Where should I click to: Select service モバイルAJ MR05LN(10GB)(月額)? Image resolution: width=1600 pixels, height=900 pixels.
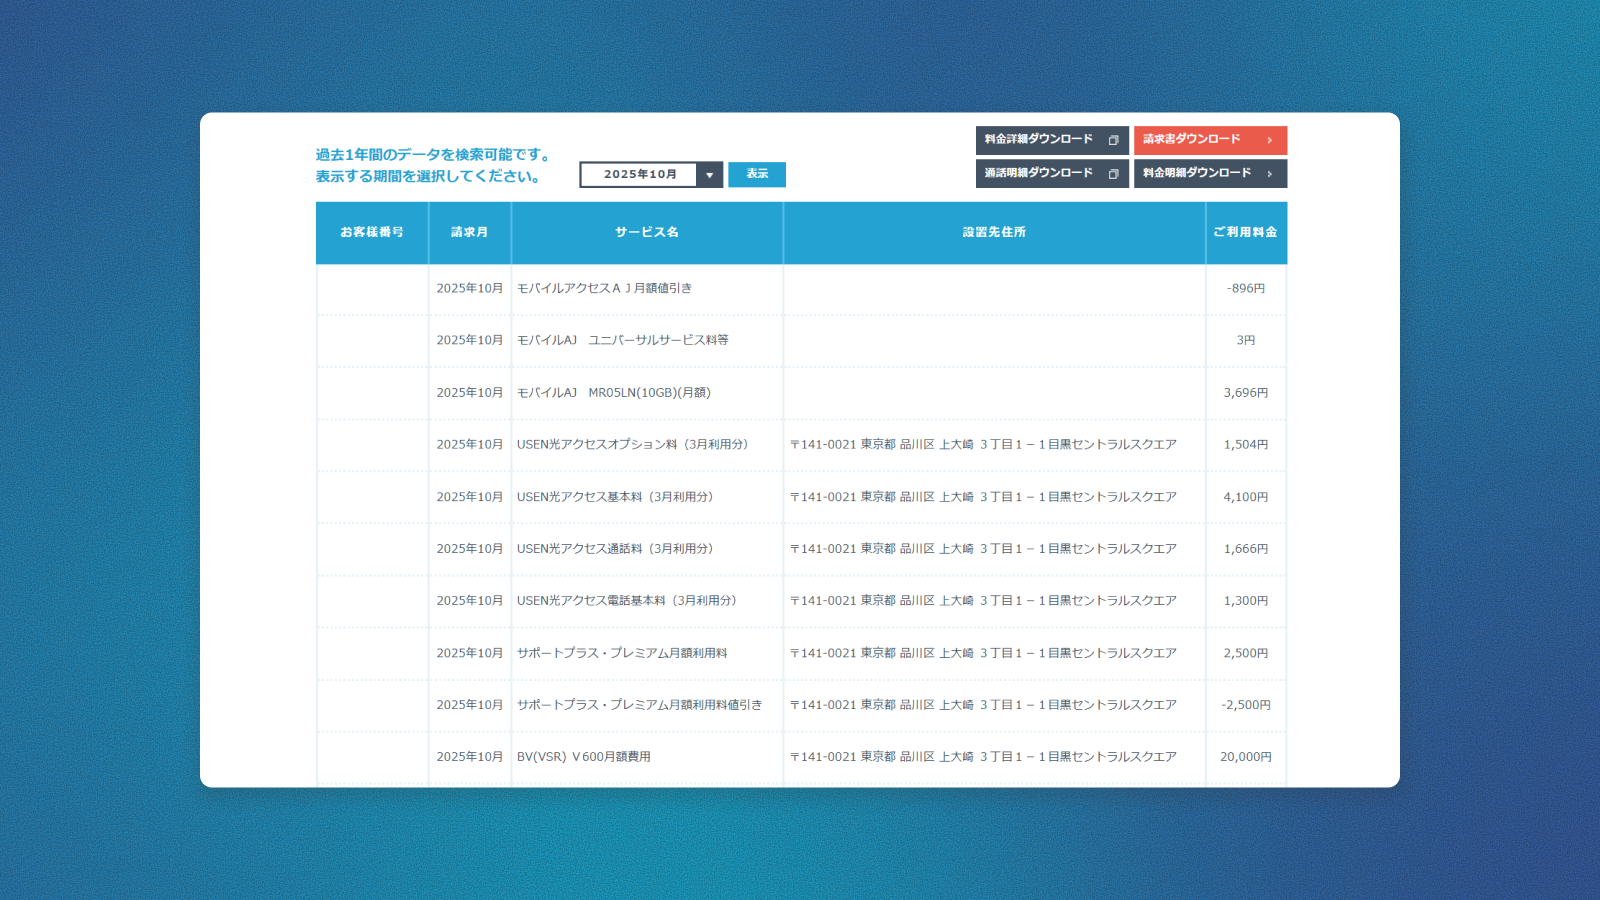(x=614, y=393)
